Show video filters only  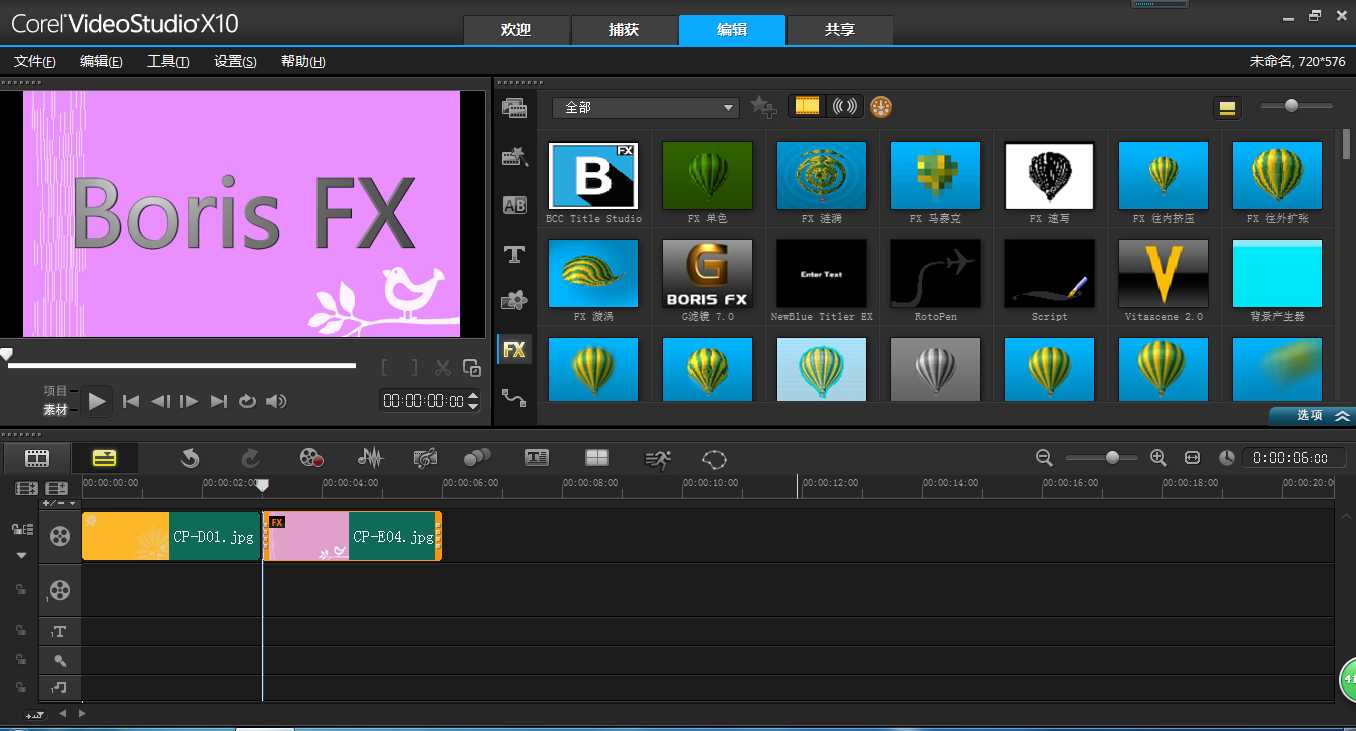click(x=807, y=106)
